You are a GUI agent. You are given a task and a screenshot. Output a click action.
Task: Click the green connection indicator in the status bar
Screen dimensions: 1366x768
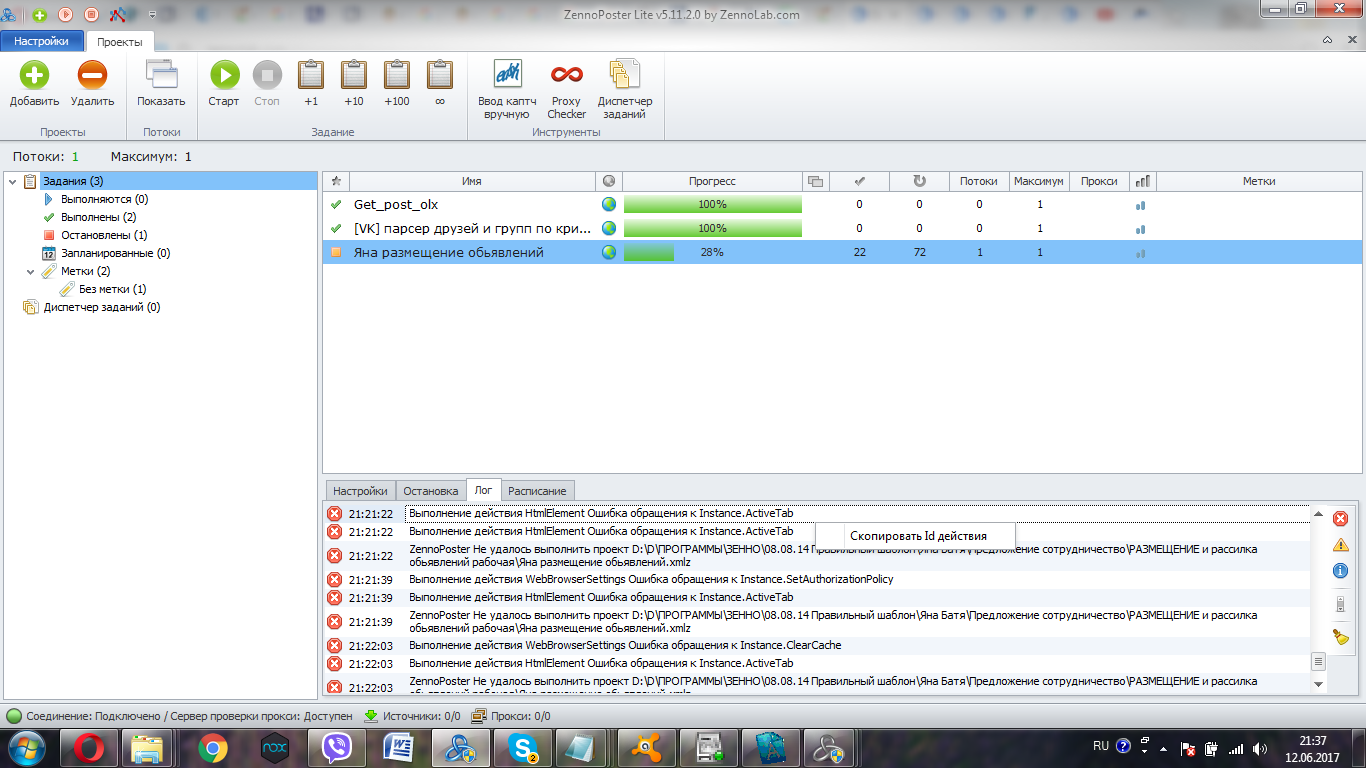click(14, 716)
